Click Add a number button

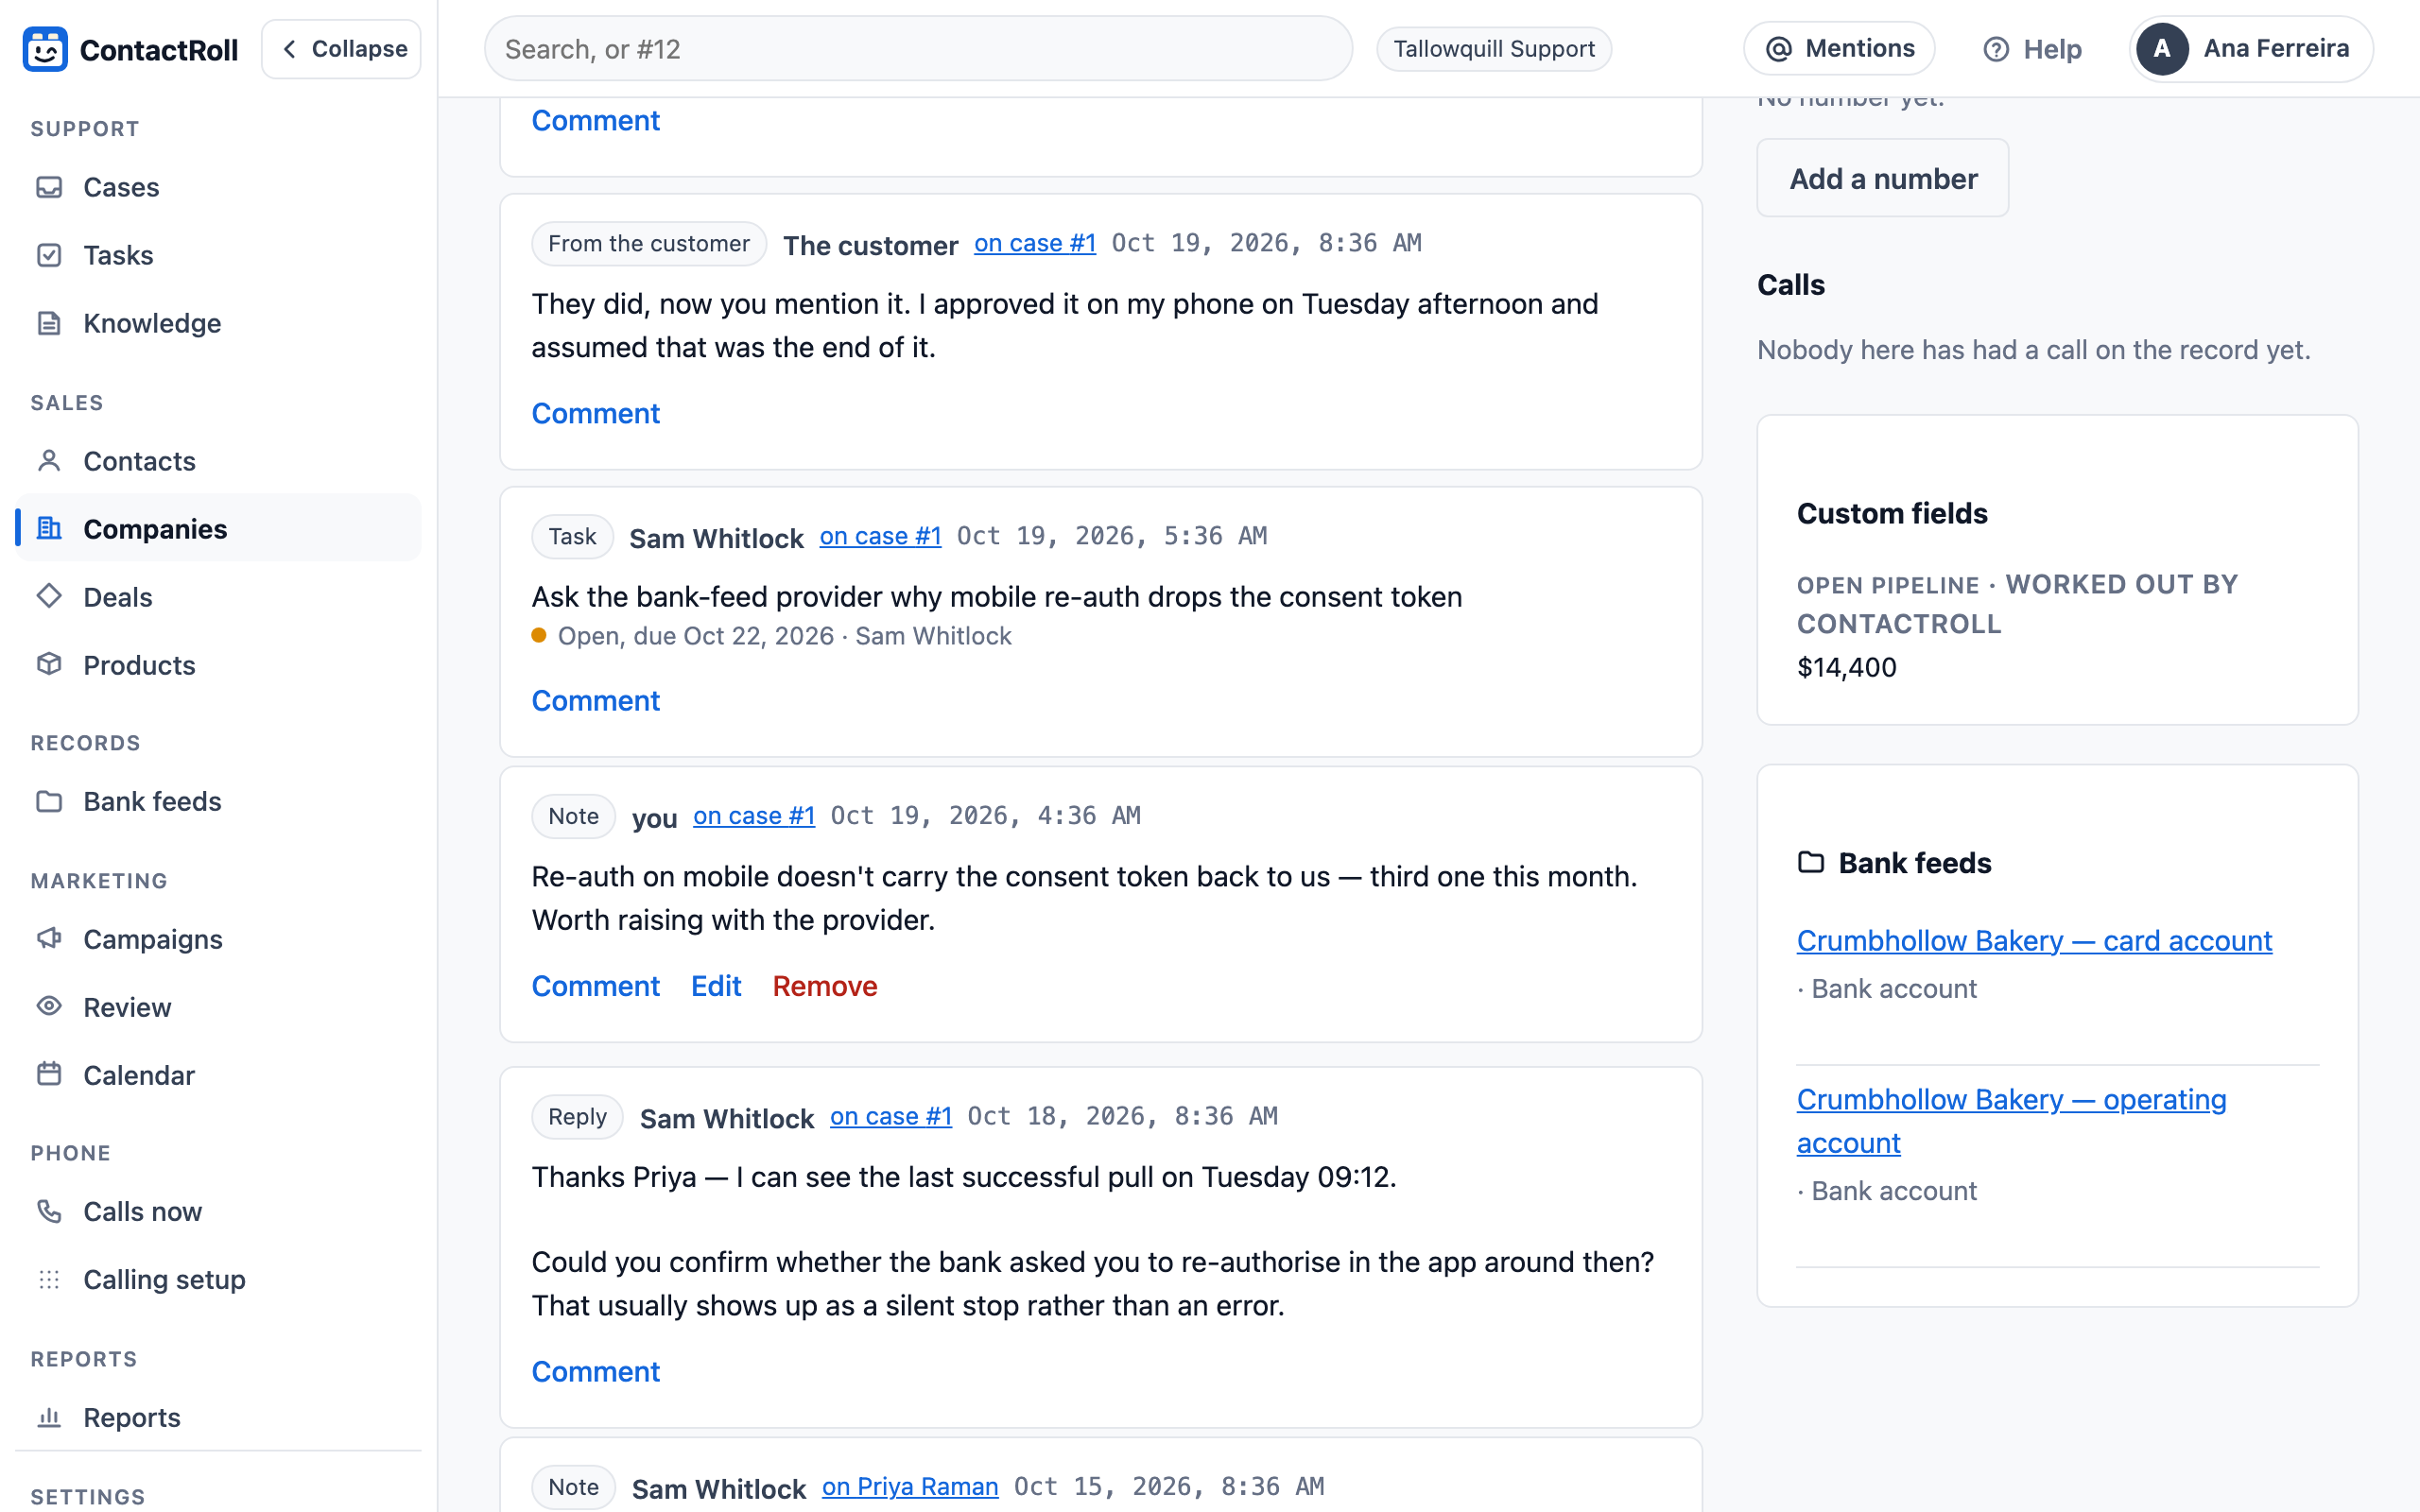tap(1882, 178)
